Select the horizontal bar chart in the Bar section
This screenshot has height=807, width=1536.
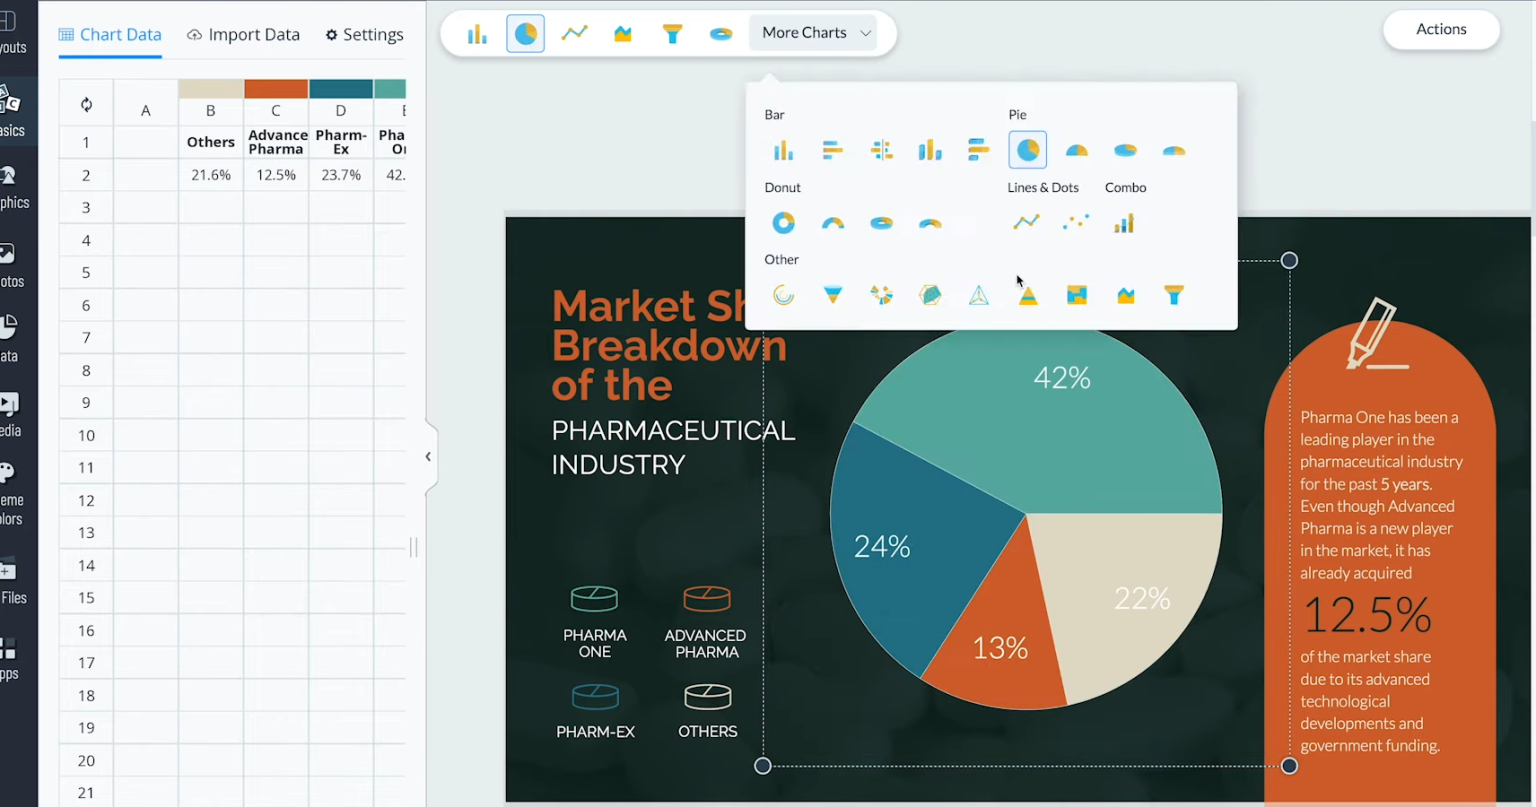[x=831, y=149]
